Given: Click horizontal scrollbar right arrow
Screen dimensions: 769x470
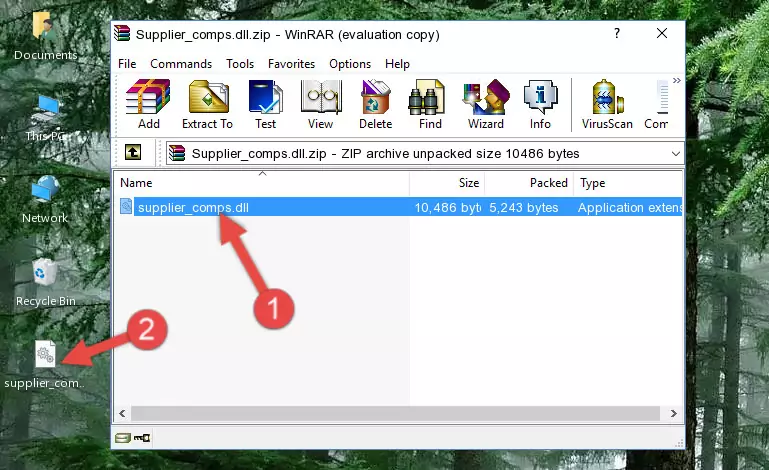Looking at the screenshot, I should (x=674, y=413).
